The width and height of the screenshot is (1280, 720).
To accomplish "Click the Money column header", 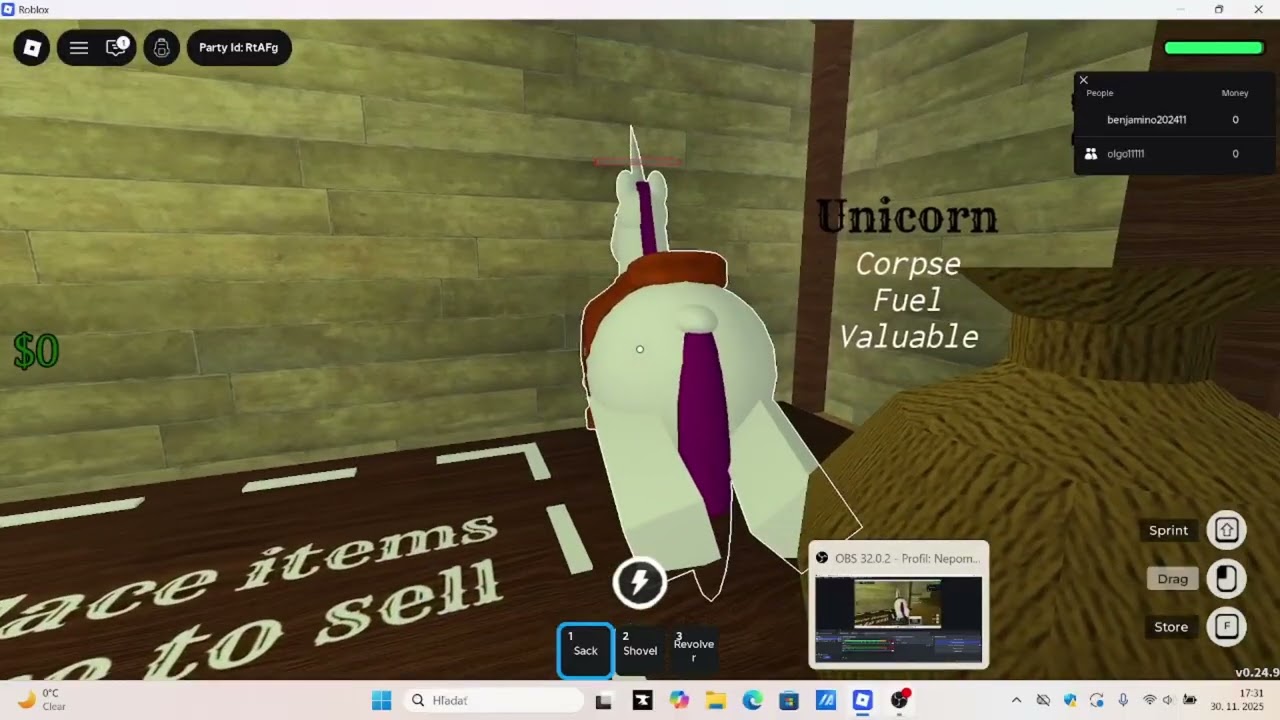I will coord(1235,93).
